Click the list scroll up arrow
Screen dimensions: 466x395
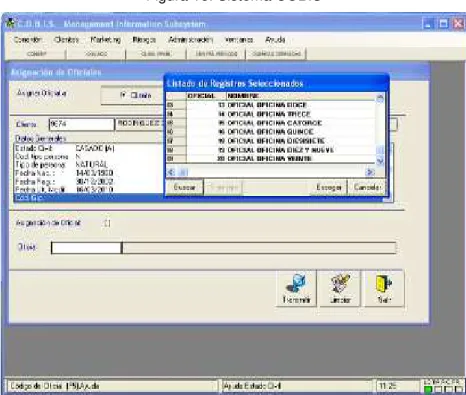380,98
